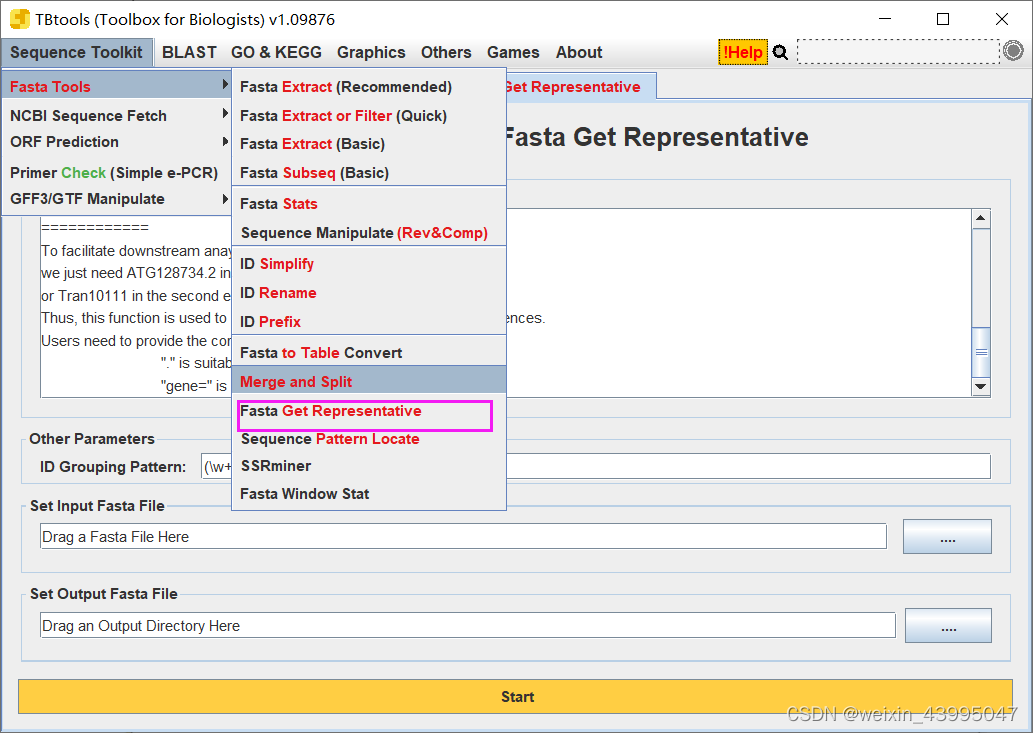Select SSRminer menu item
This screenshot has width=1033, height=733.
(369, 466)
